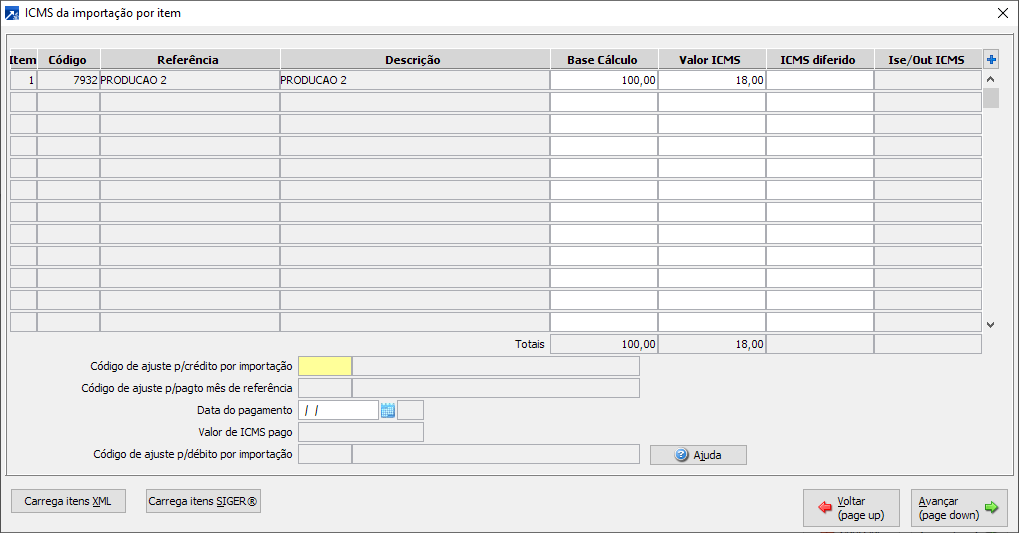
Task: Click the Código column header
Action: coord(69,59)
